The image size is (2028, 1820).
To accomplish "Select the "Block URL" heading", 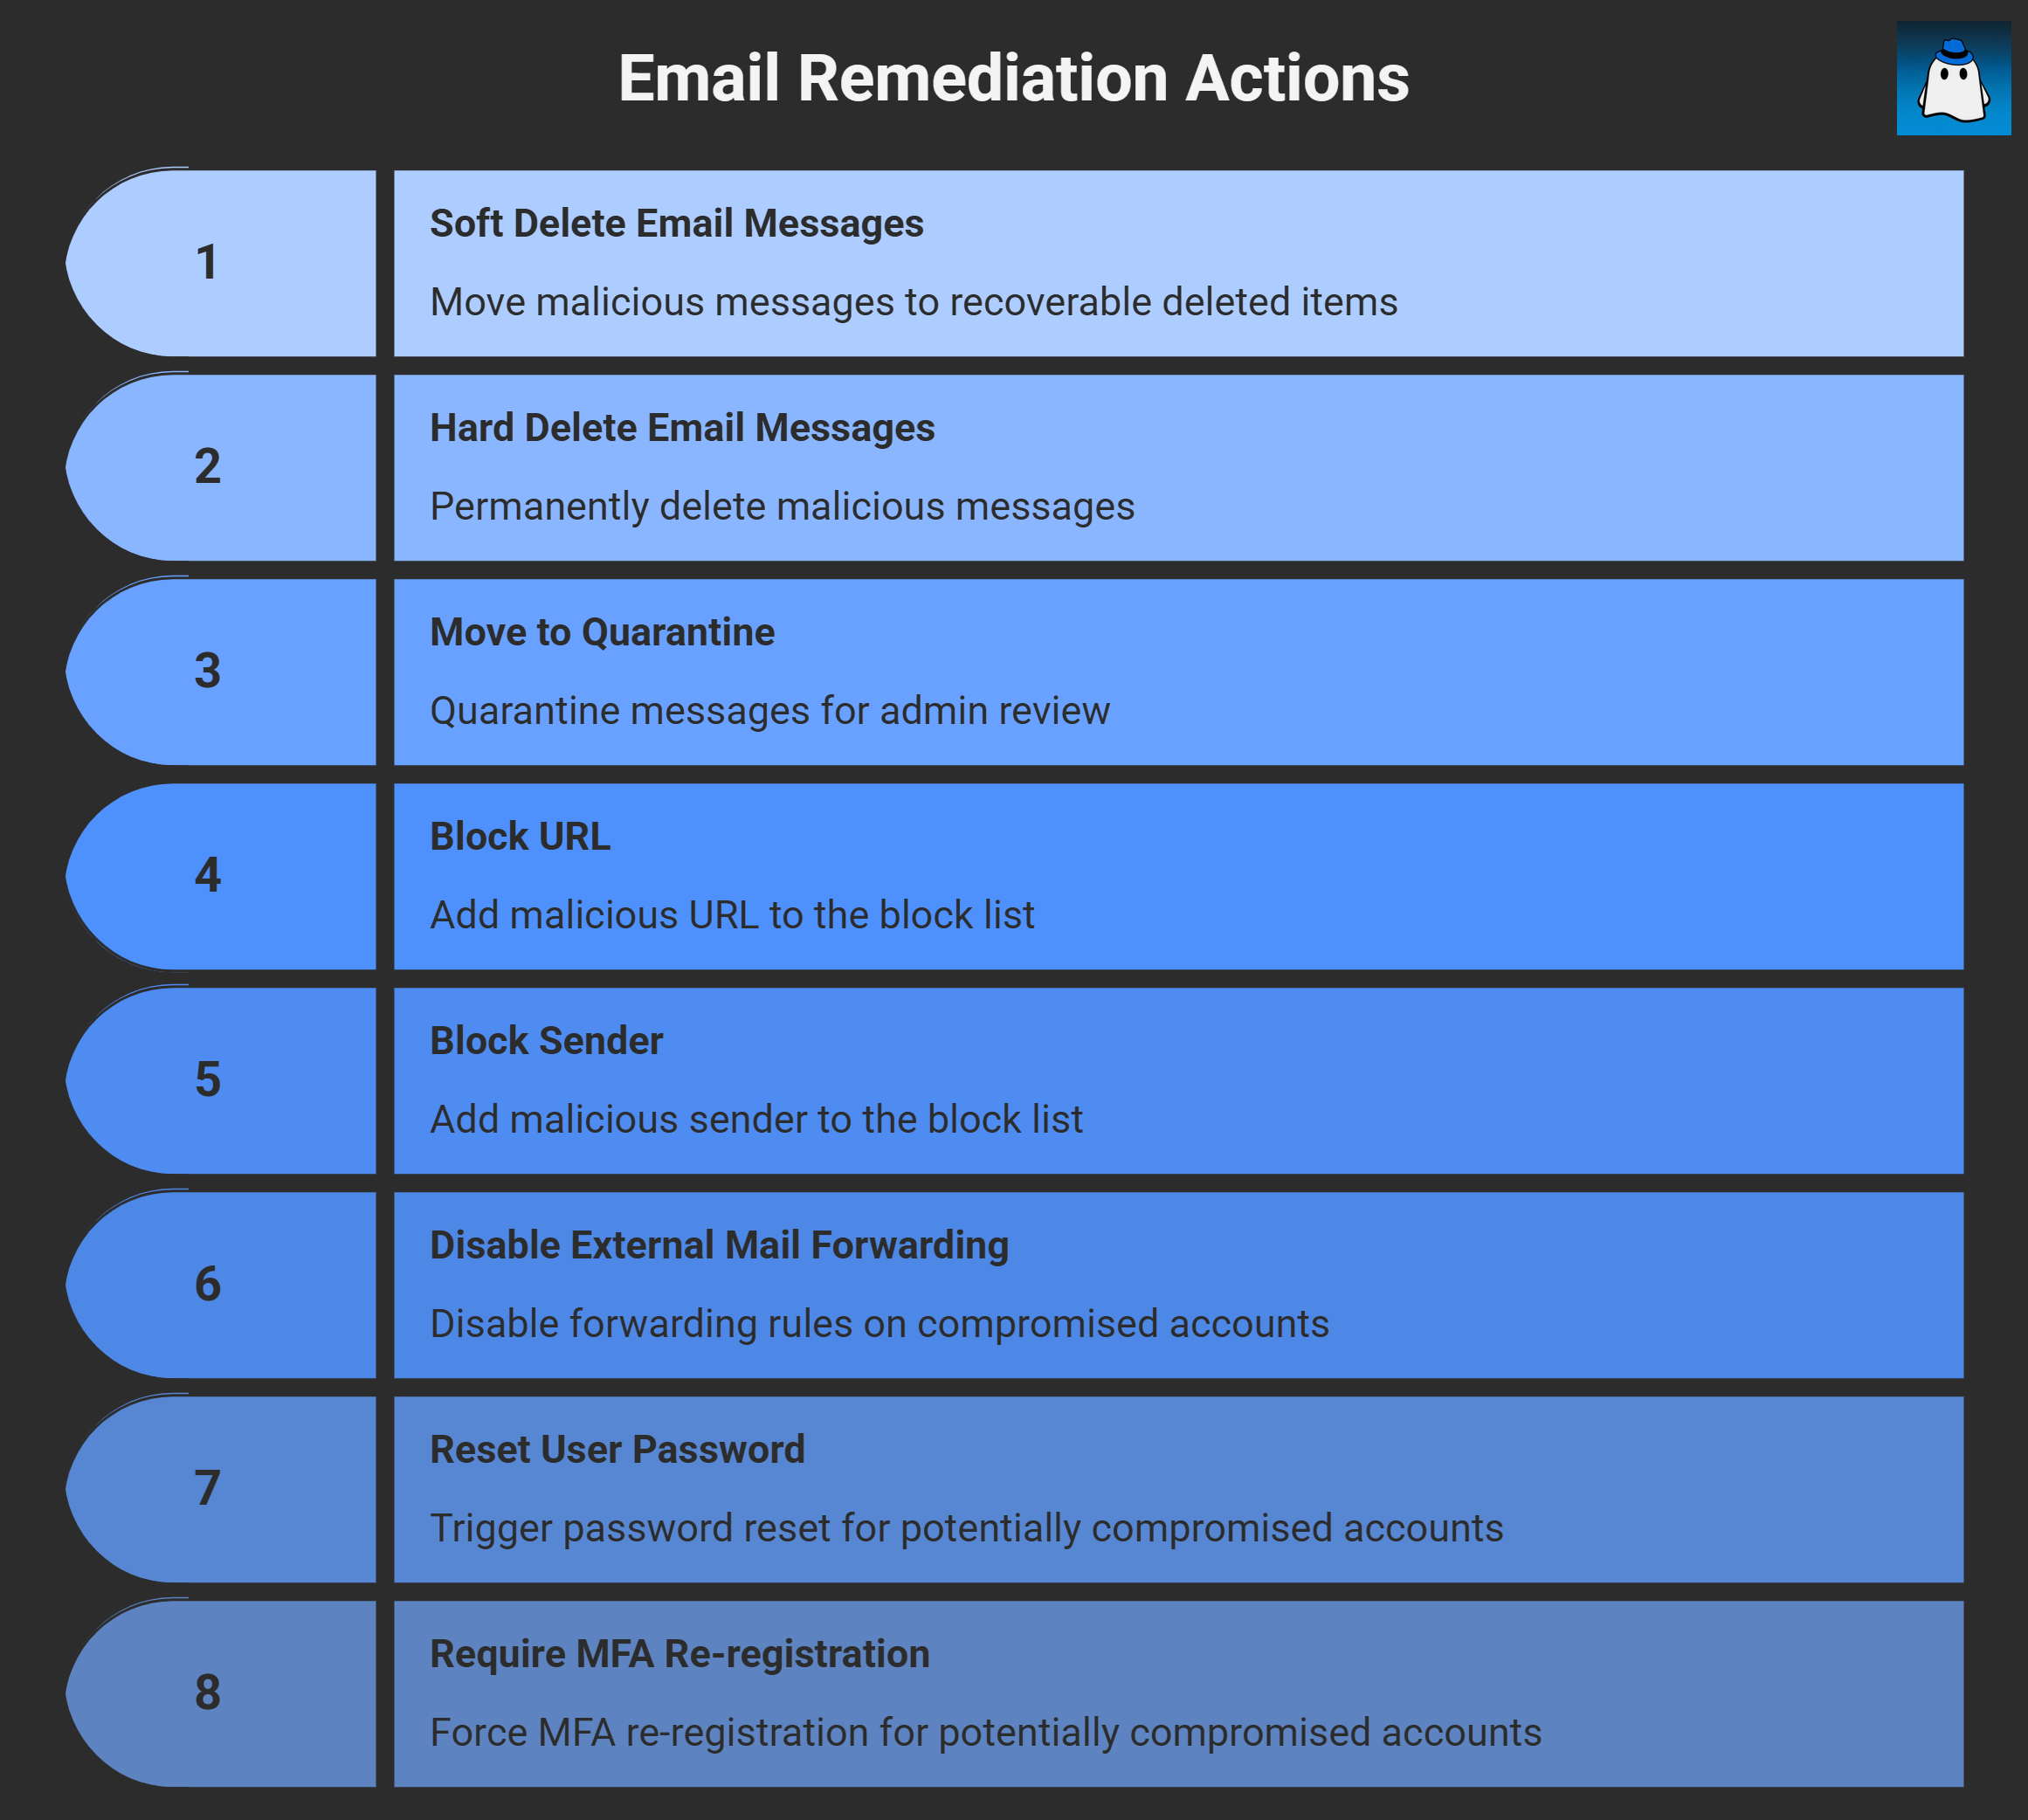I will (520, 837).
